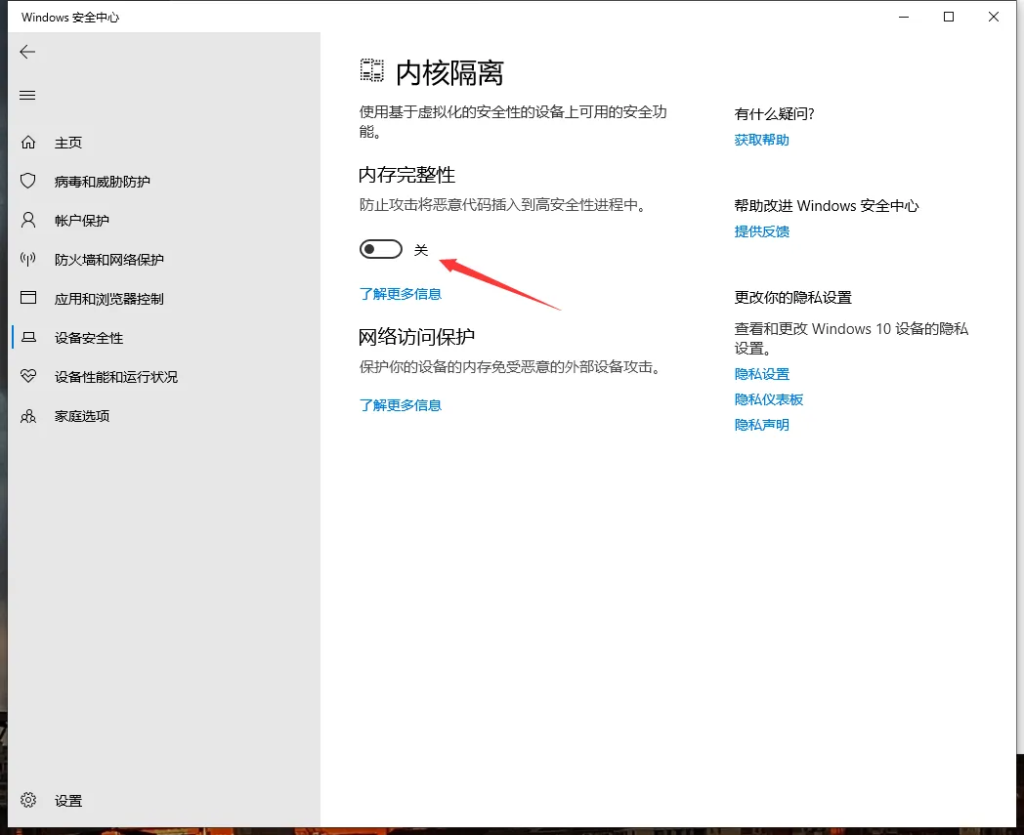Click the 内存完整性 section heading
Image resolution: width=1024 pixels, height=835 pixels.
(x=407, y=174)
